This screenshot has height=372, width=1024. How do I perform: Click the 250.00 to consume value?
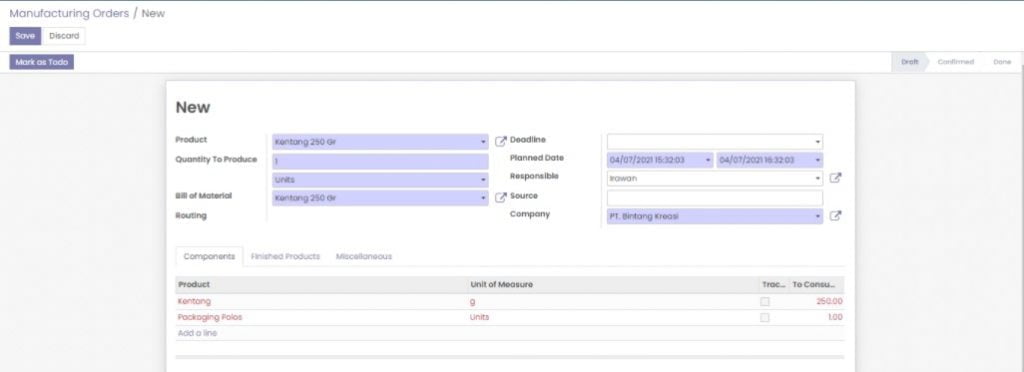(x=829, y=302)
